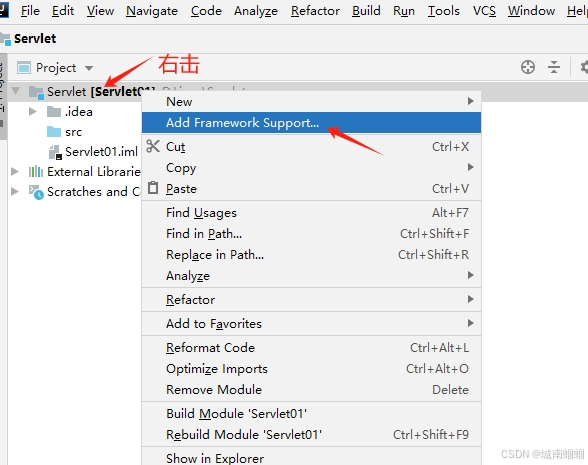Expand the .idea folder arrow

(x=33, y=111)
